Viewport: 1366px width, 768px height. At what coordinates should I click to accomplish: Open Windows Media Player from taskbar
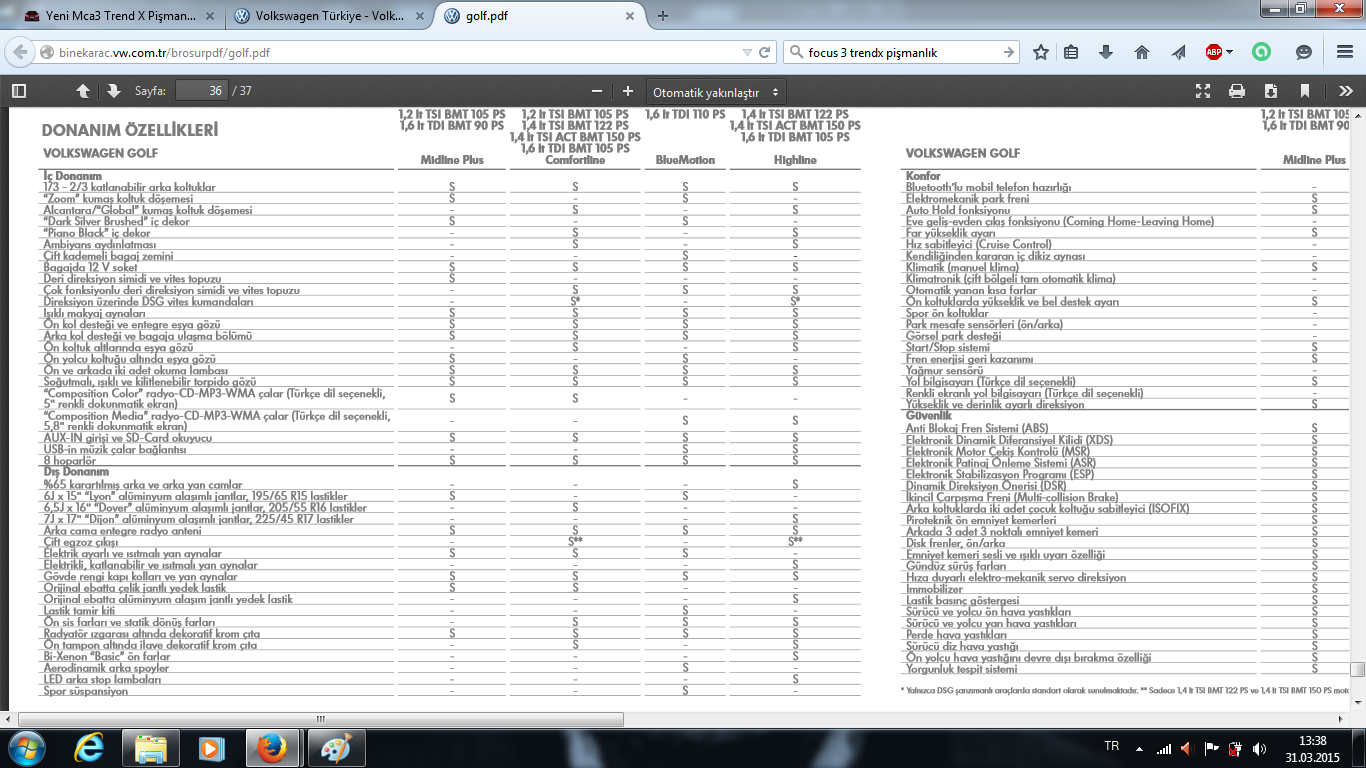point(210,747)
